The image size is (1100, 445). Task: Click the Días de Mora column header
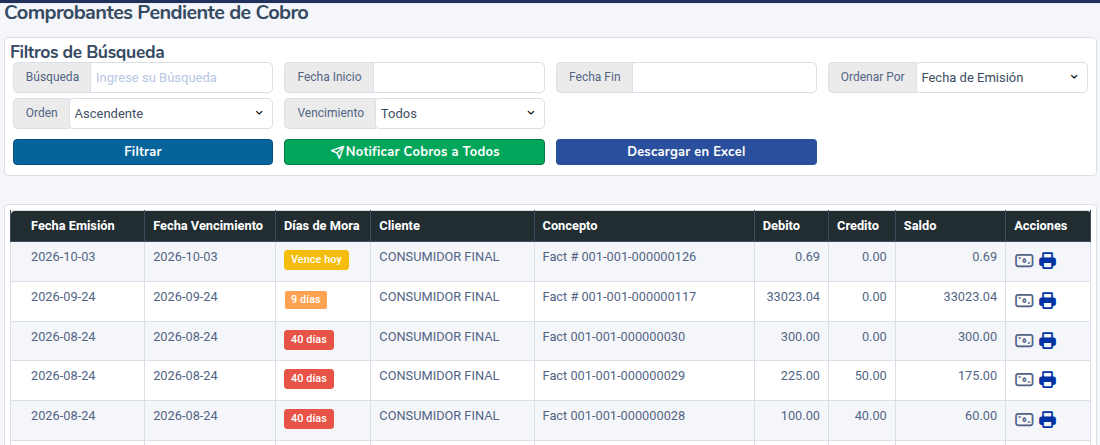pos(322,226)
